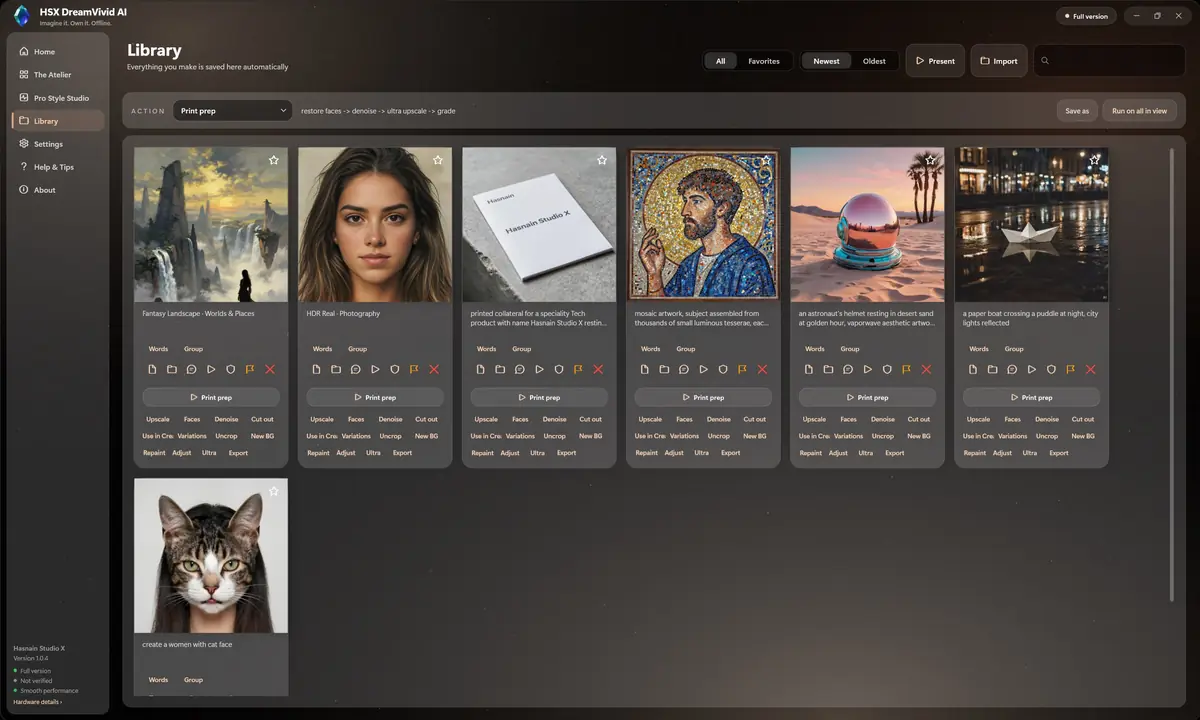Screen dimensions: 1200x720
Task: Sort the library by Oldest
Action: click(874, 61)
